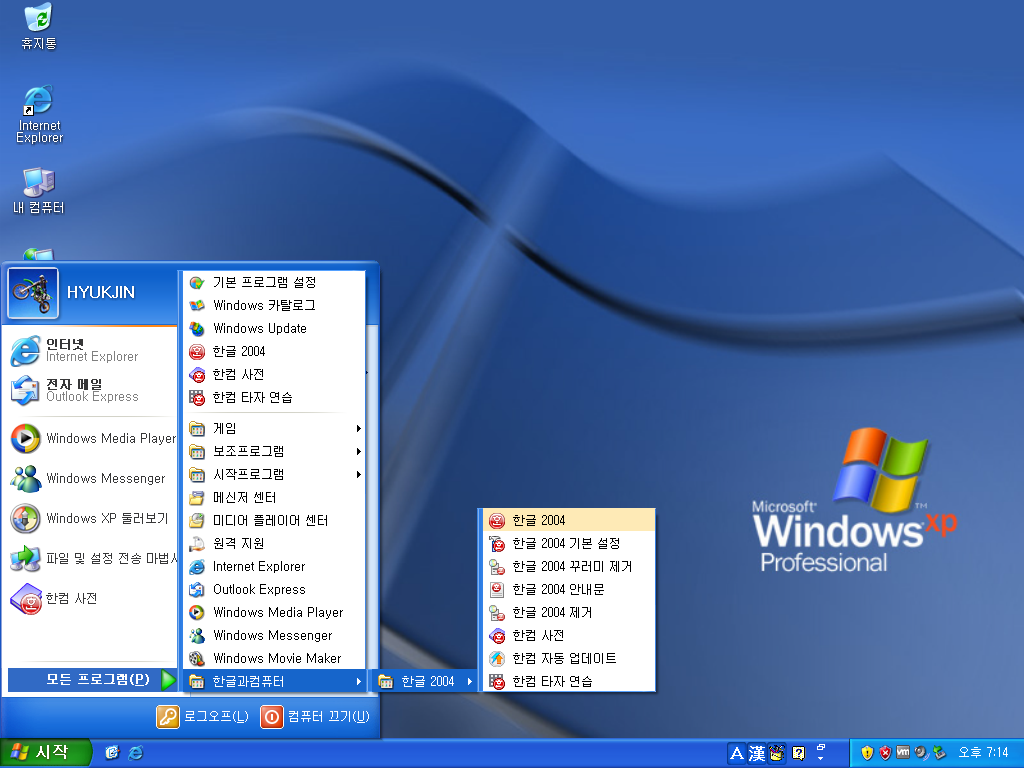Expand the 한글 2004 folder submenu
Image resolution: width=1024 pixels, height=768 pixels.
[424, 681]
